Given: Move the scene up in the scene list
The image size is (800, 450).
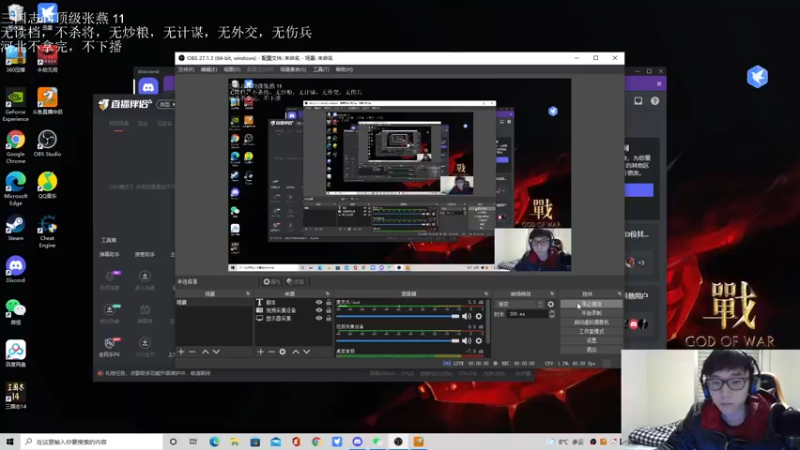Looking at the screenshot, I should click(x=205, y=352).
